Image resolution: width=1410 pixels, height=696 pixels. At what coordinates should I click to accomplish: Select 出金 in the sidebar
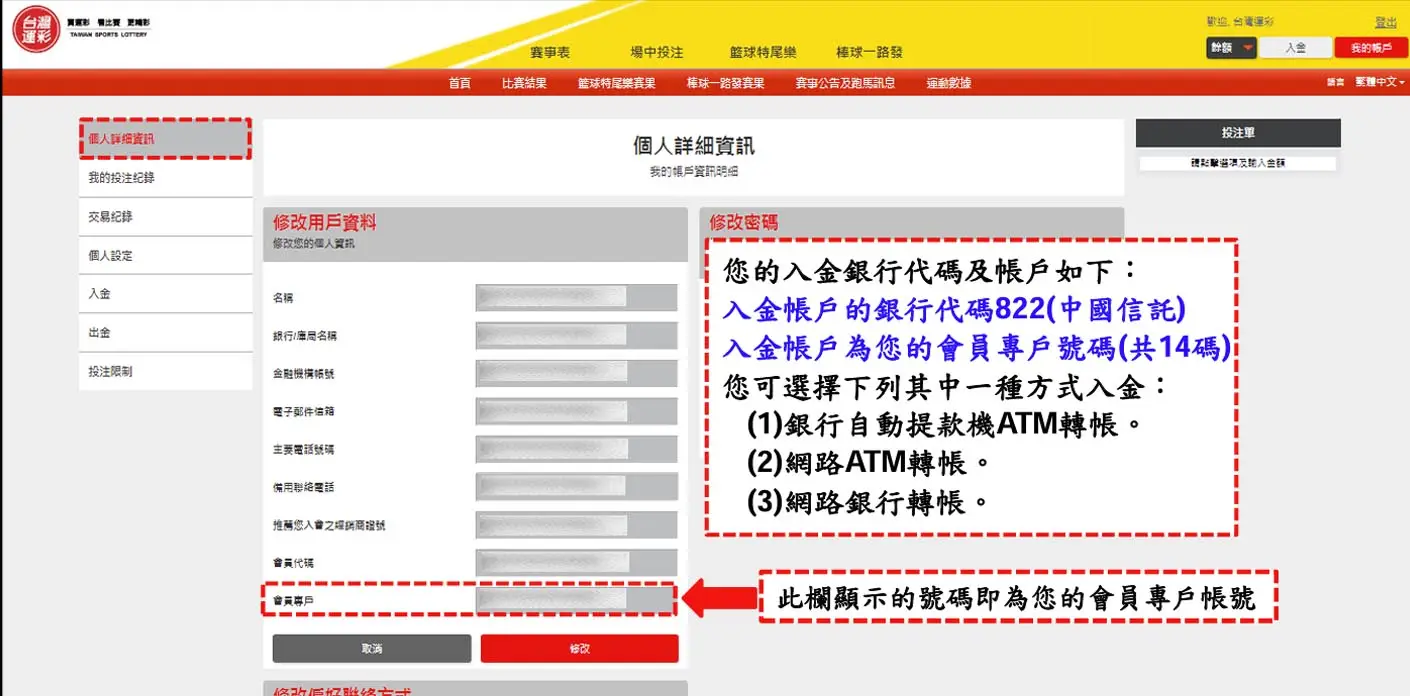(100, 333)
